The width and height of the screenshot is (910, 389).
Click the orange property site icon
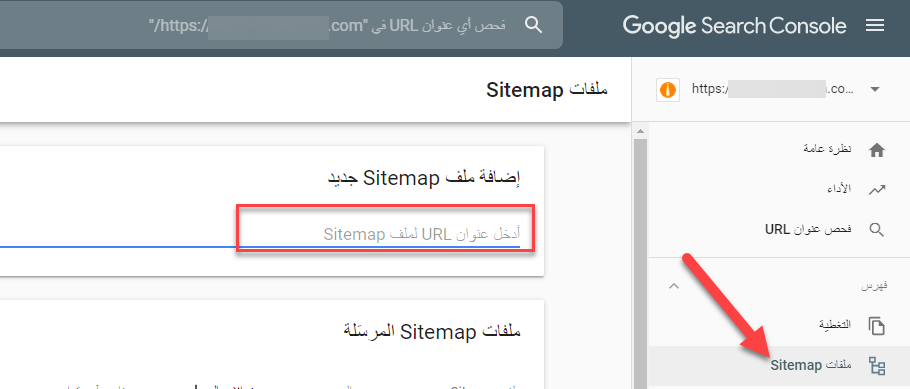click(x=668, y=90)
